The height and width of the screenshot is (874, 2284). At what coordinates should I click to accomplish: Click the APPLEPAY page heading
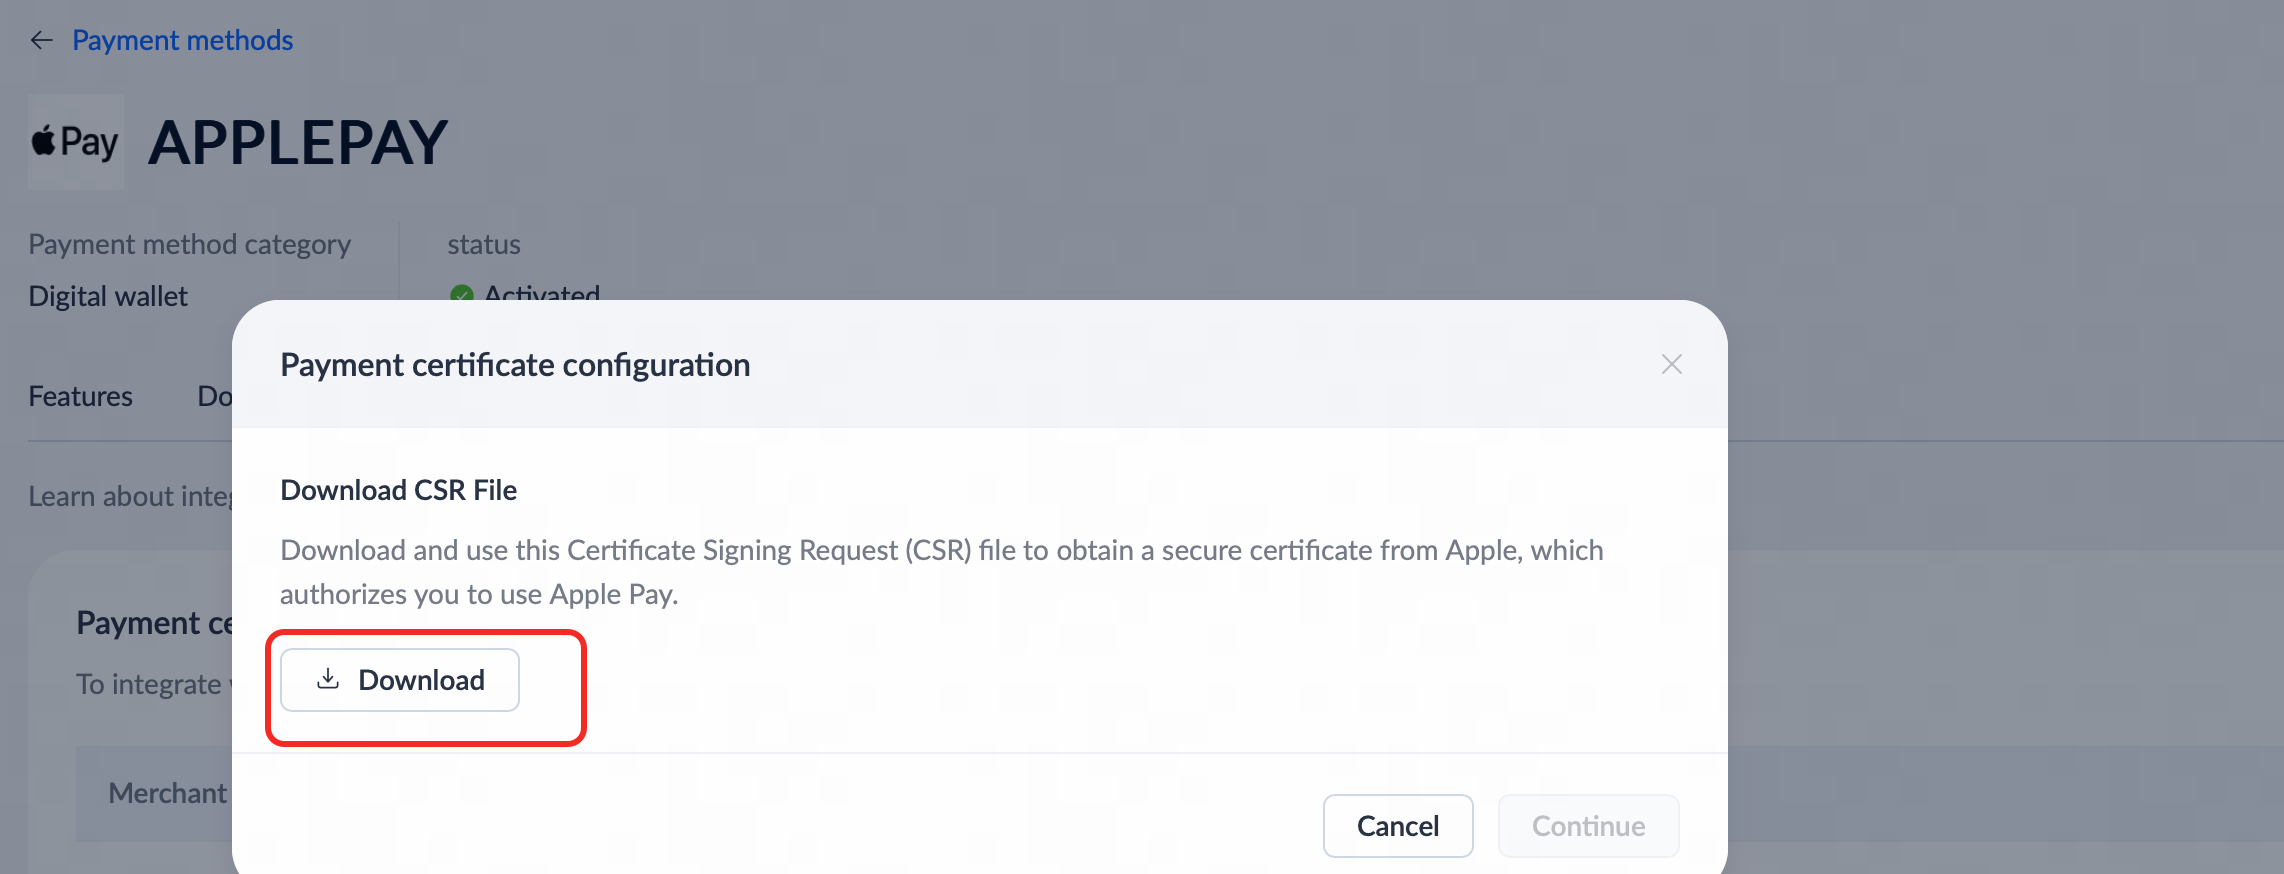[x=298, y=142]
